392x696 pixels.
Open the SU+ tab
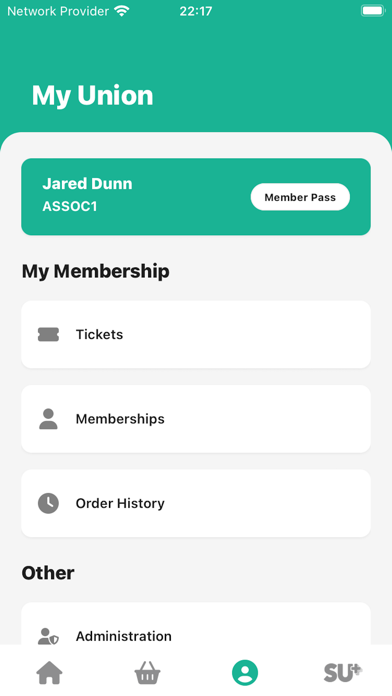tap(343, 673)
